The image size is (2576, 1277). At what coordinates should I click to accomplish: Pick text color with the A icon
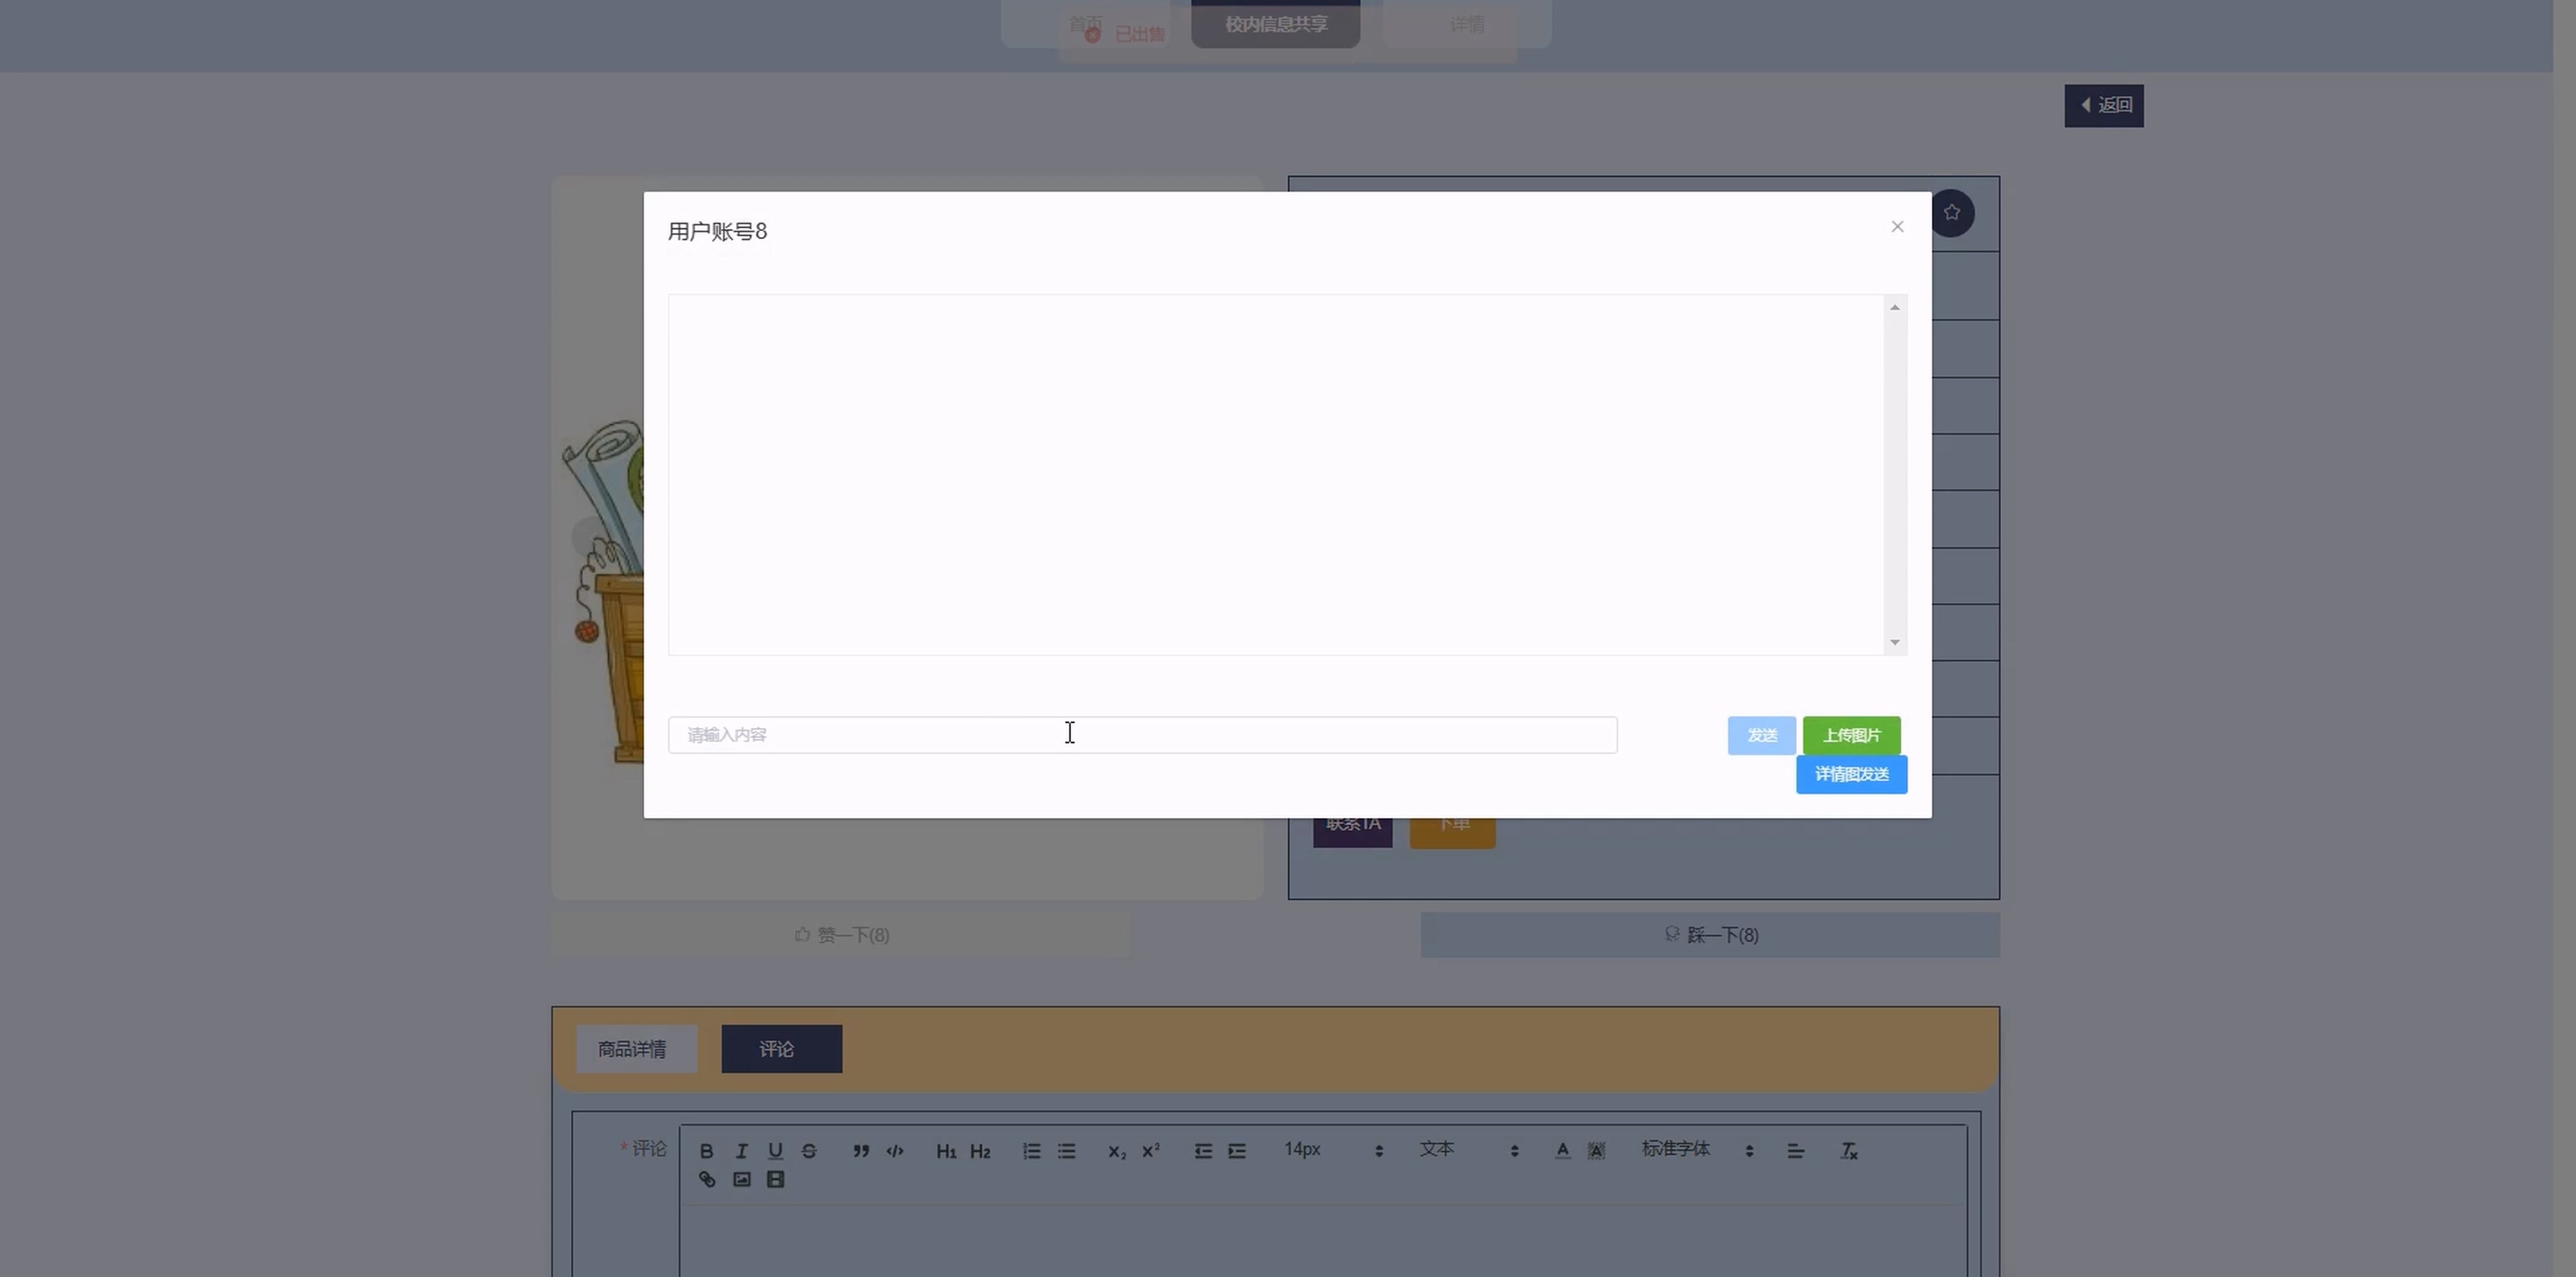(x=1562, y=1151)
